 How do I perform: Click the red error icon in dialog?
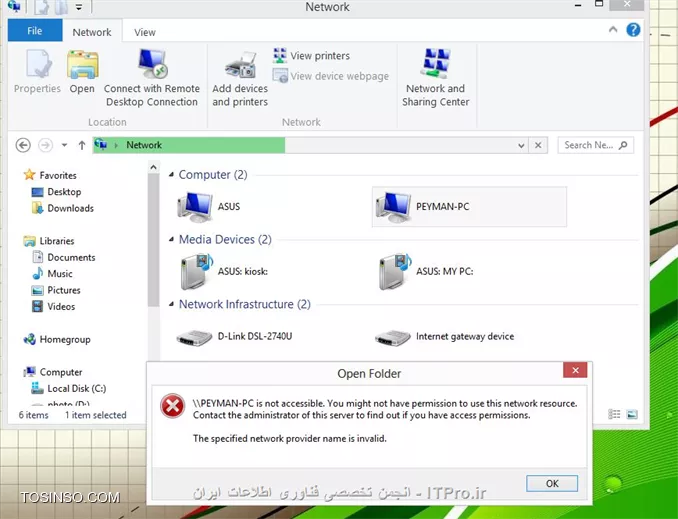pos(172,405)
